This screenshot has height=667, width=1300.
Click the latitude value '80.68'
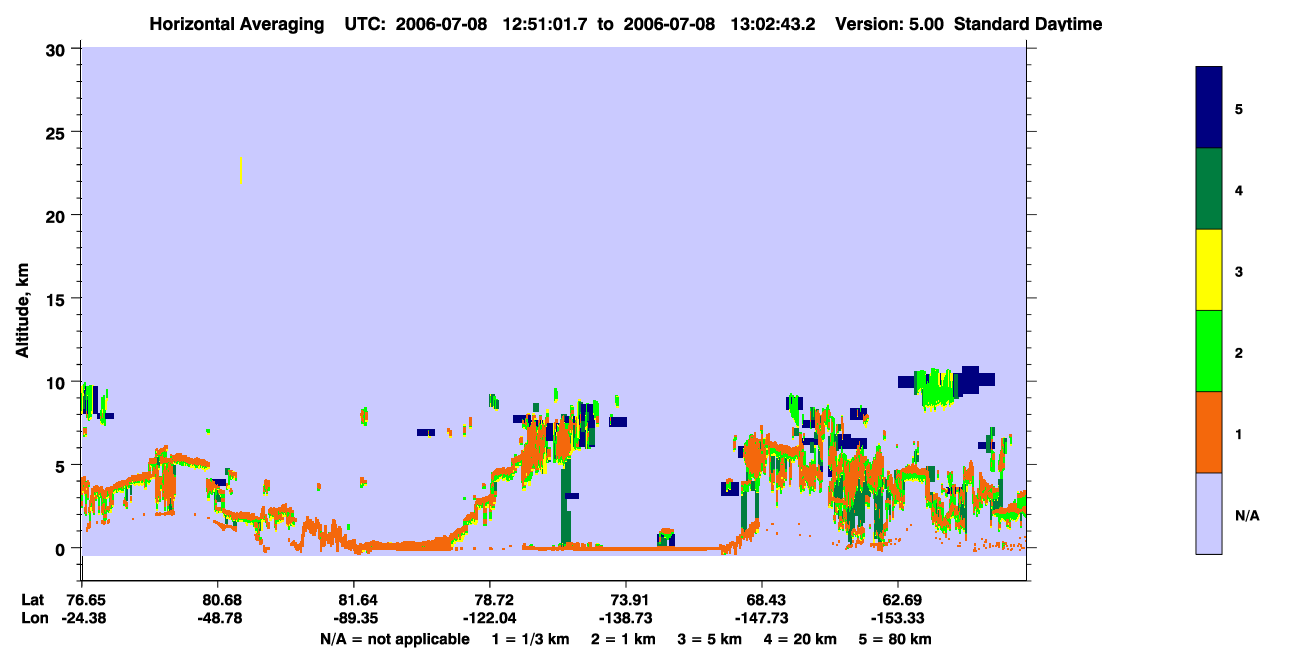click(223, 599)
